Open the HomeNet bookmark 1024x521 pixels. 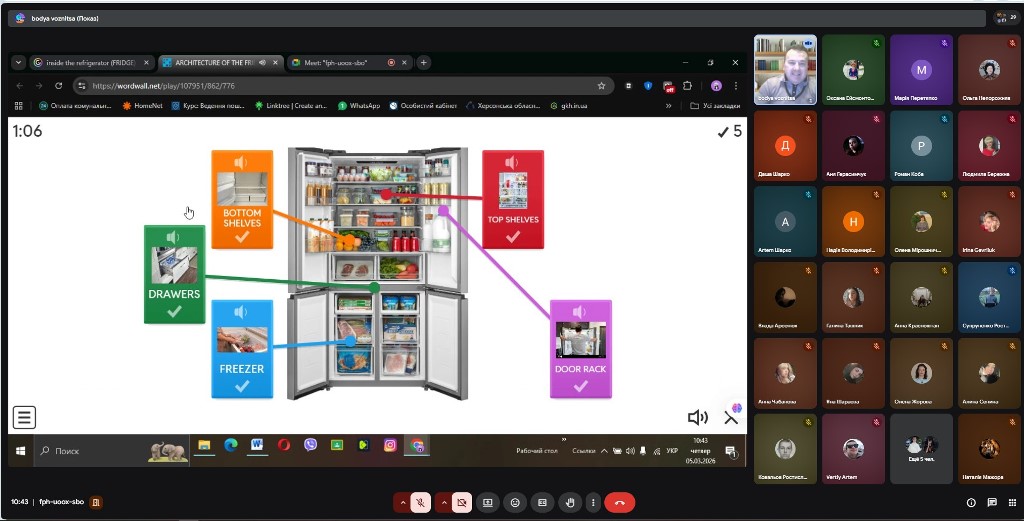[x=142, y=105]
